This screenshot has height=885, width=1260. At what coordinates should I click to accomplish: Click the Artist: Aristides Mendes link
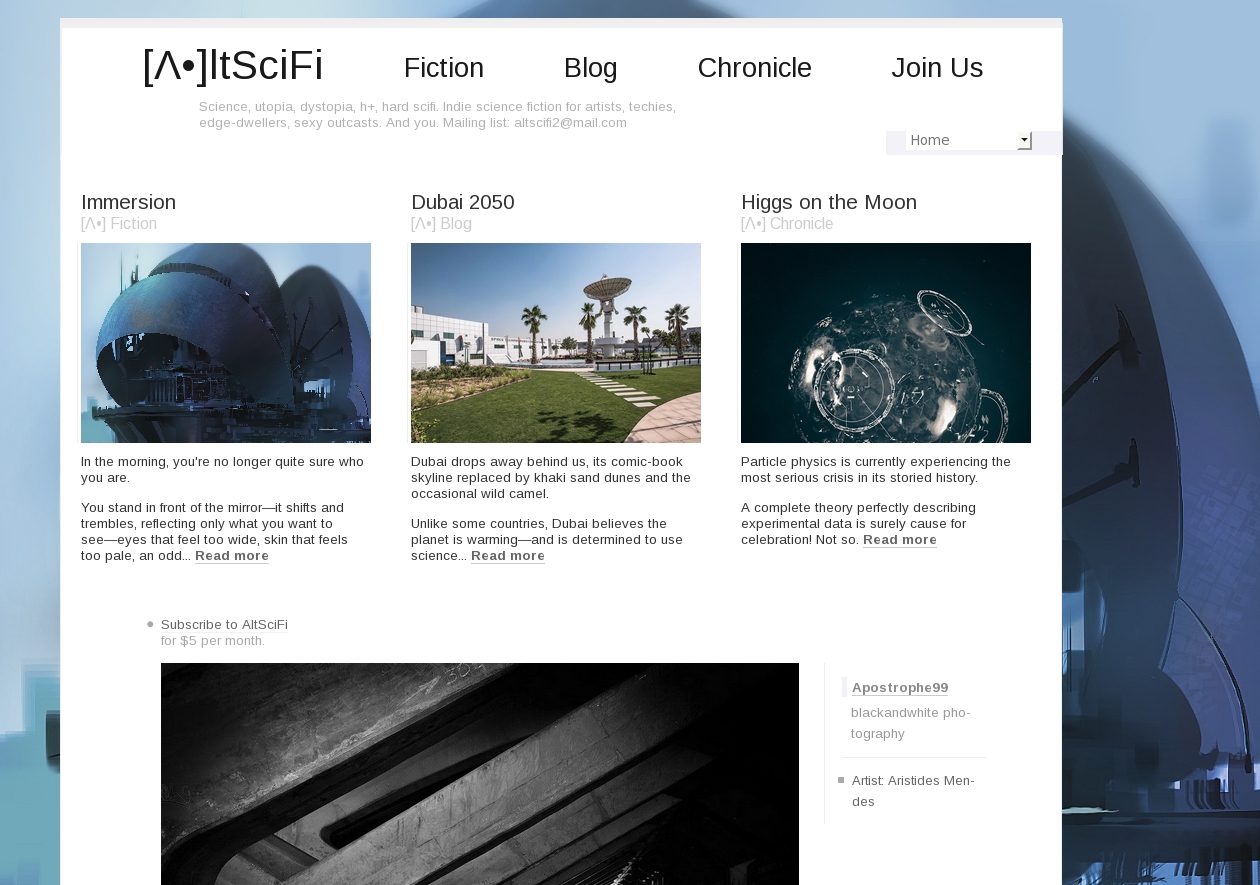coord(913,791)
